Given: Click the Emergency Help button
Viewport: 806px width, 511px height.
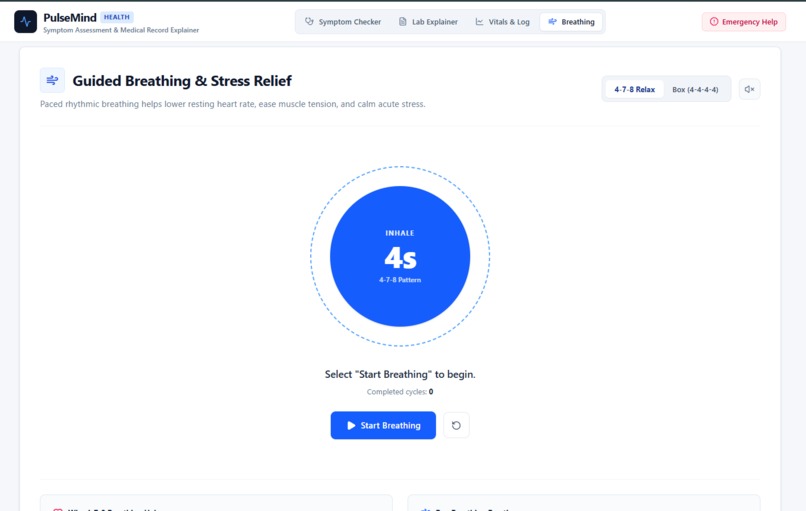Looking at the screenshot, I should [x=743, y=22].
